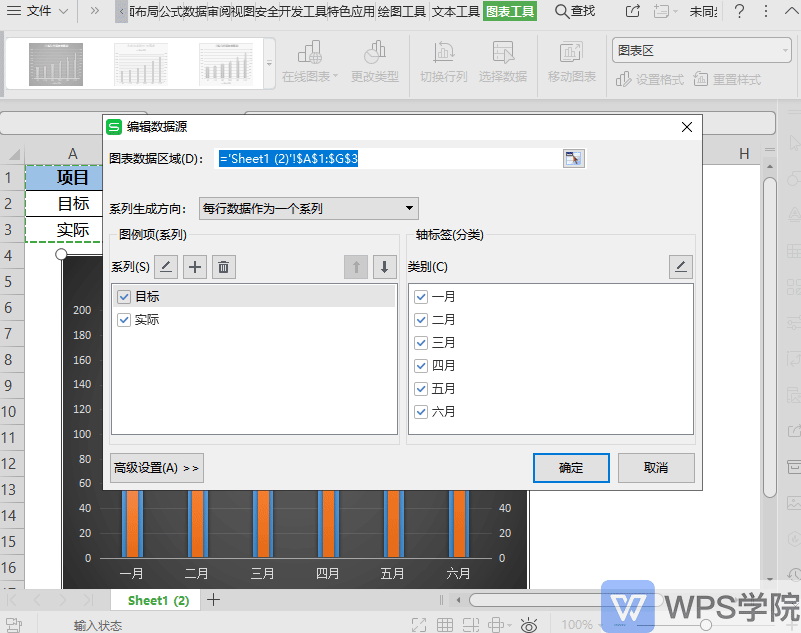
Task: Open the 特色应用 tab
Action: click(350, 11)
